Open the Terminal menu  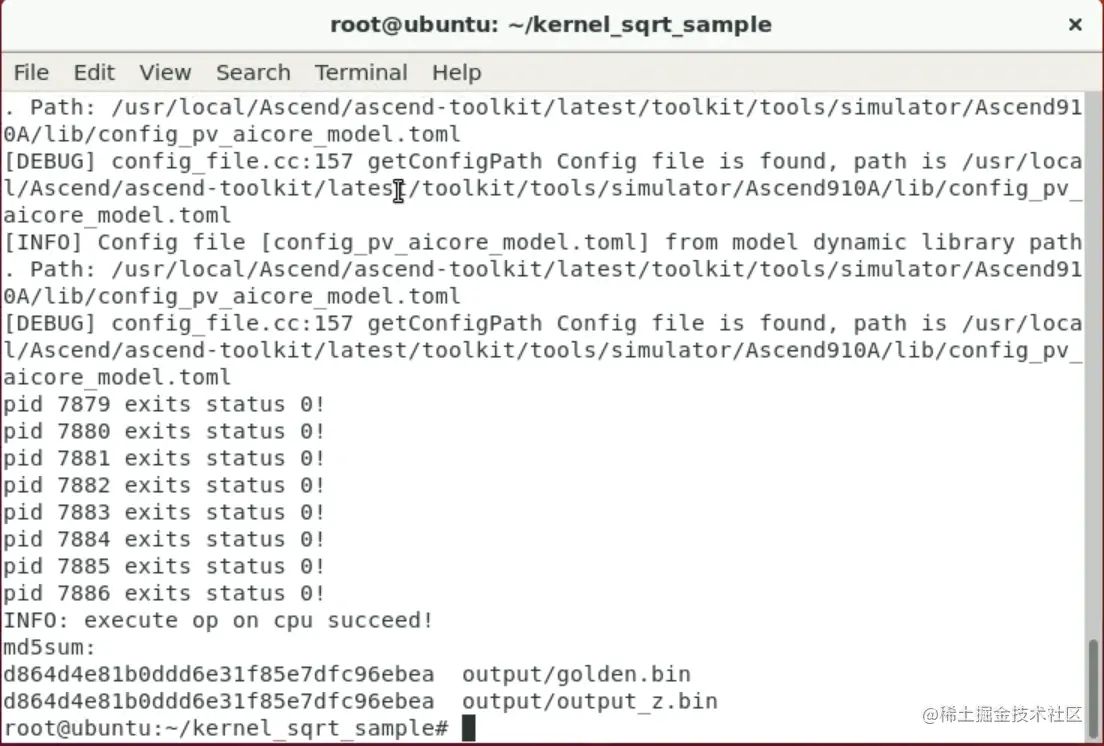coord(360,72)
